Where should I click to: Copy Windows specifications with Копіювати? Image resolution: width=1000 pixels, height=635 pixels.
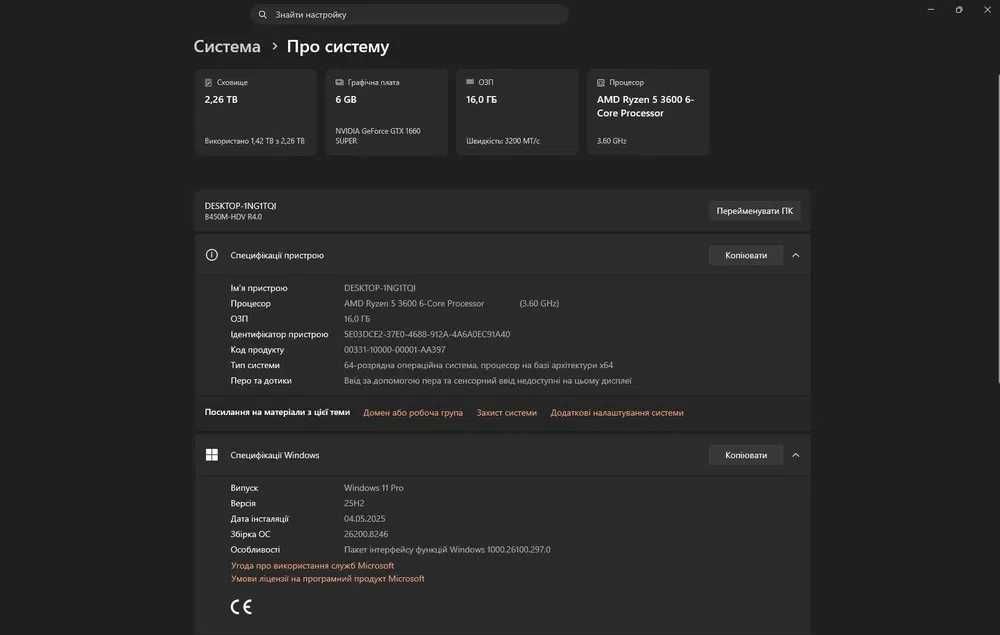[x=746, y=455]
